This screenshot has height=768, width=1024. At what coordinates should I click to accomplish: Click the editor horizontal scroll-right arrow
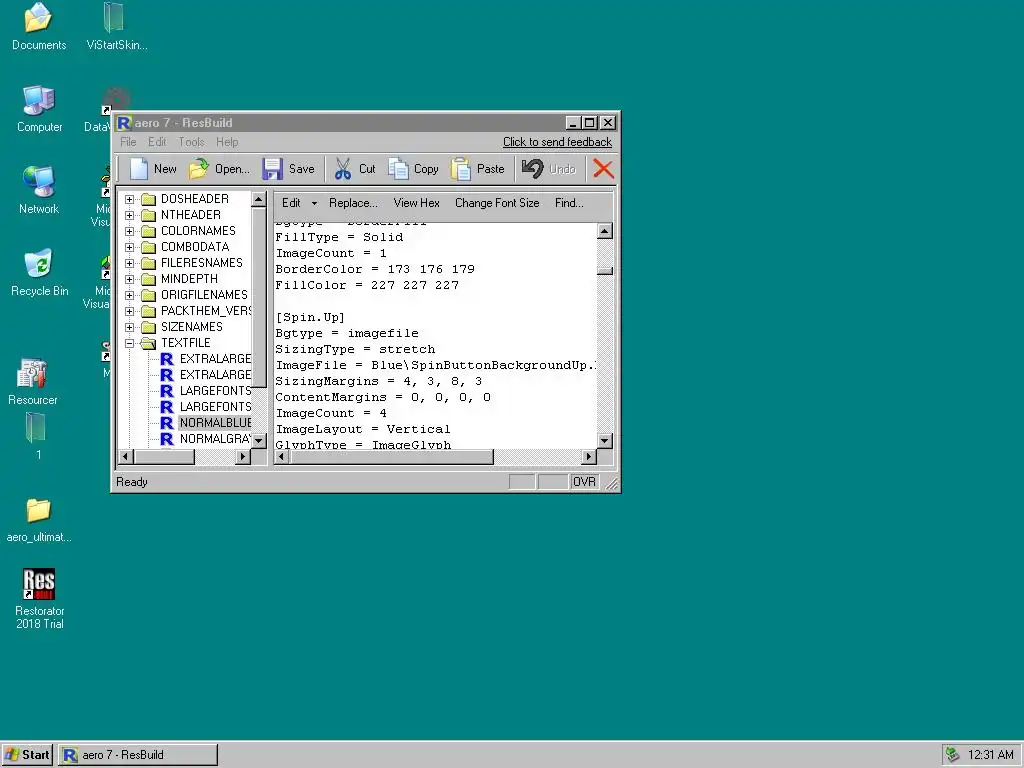tap(589, 456)
